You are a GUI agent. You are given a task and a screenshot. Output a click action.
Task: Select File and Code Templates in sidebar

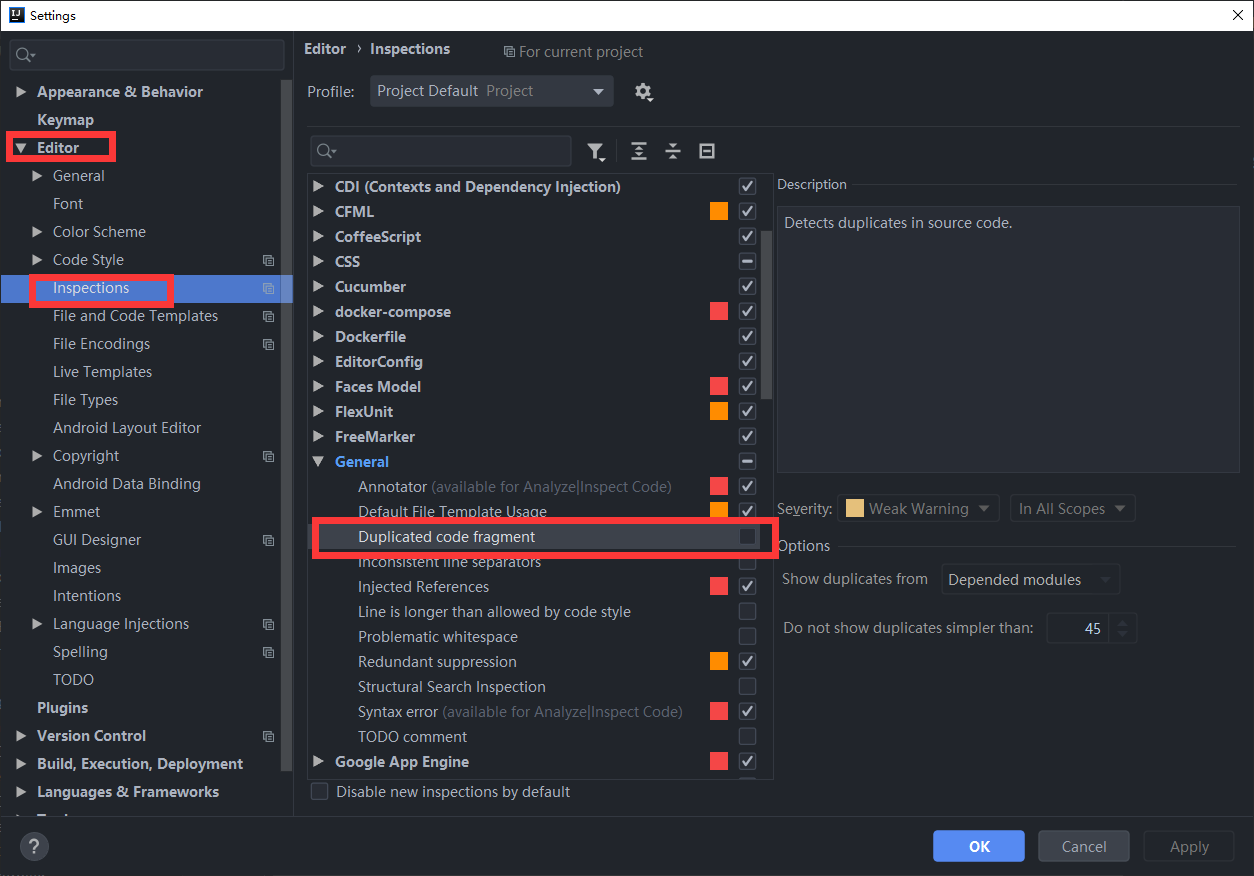tap(134, 315)
